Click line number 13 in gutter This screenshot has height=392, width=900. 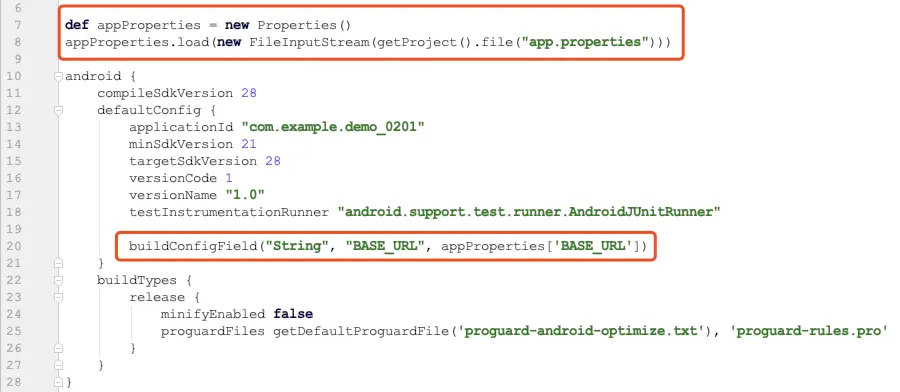click(x=13, y=127)
